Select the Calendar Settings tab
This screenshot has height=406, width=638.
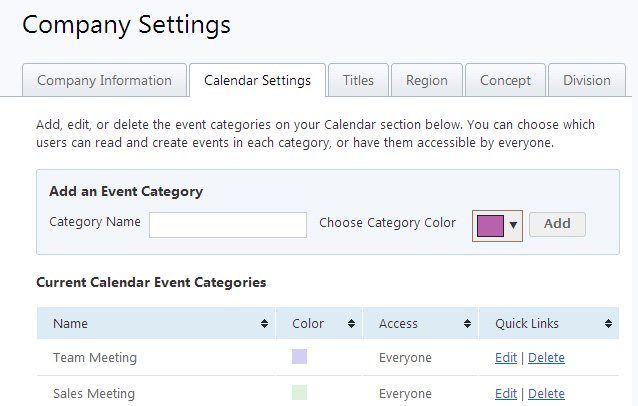[257, 81]
